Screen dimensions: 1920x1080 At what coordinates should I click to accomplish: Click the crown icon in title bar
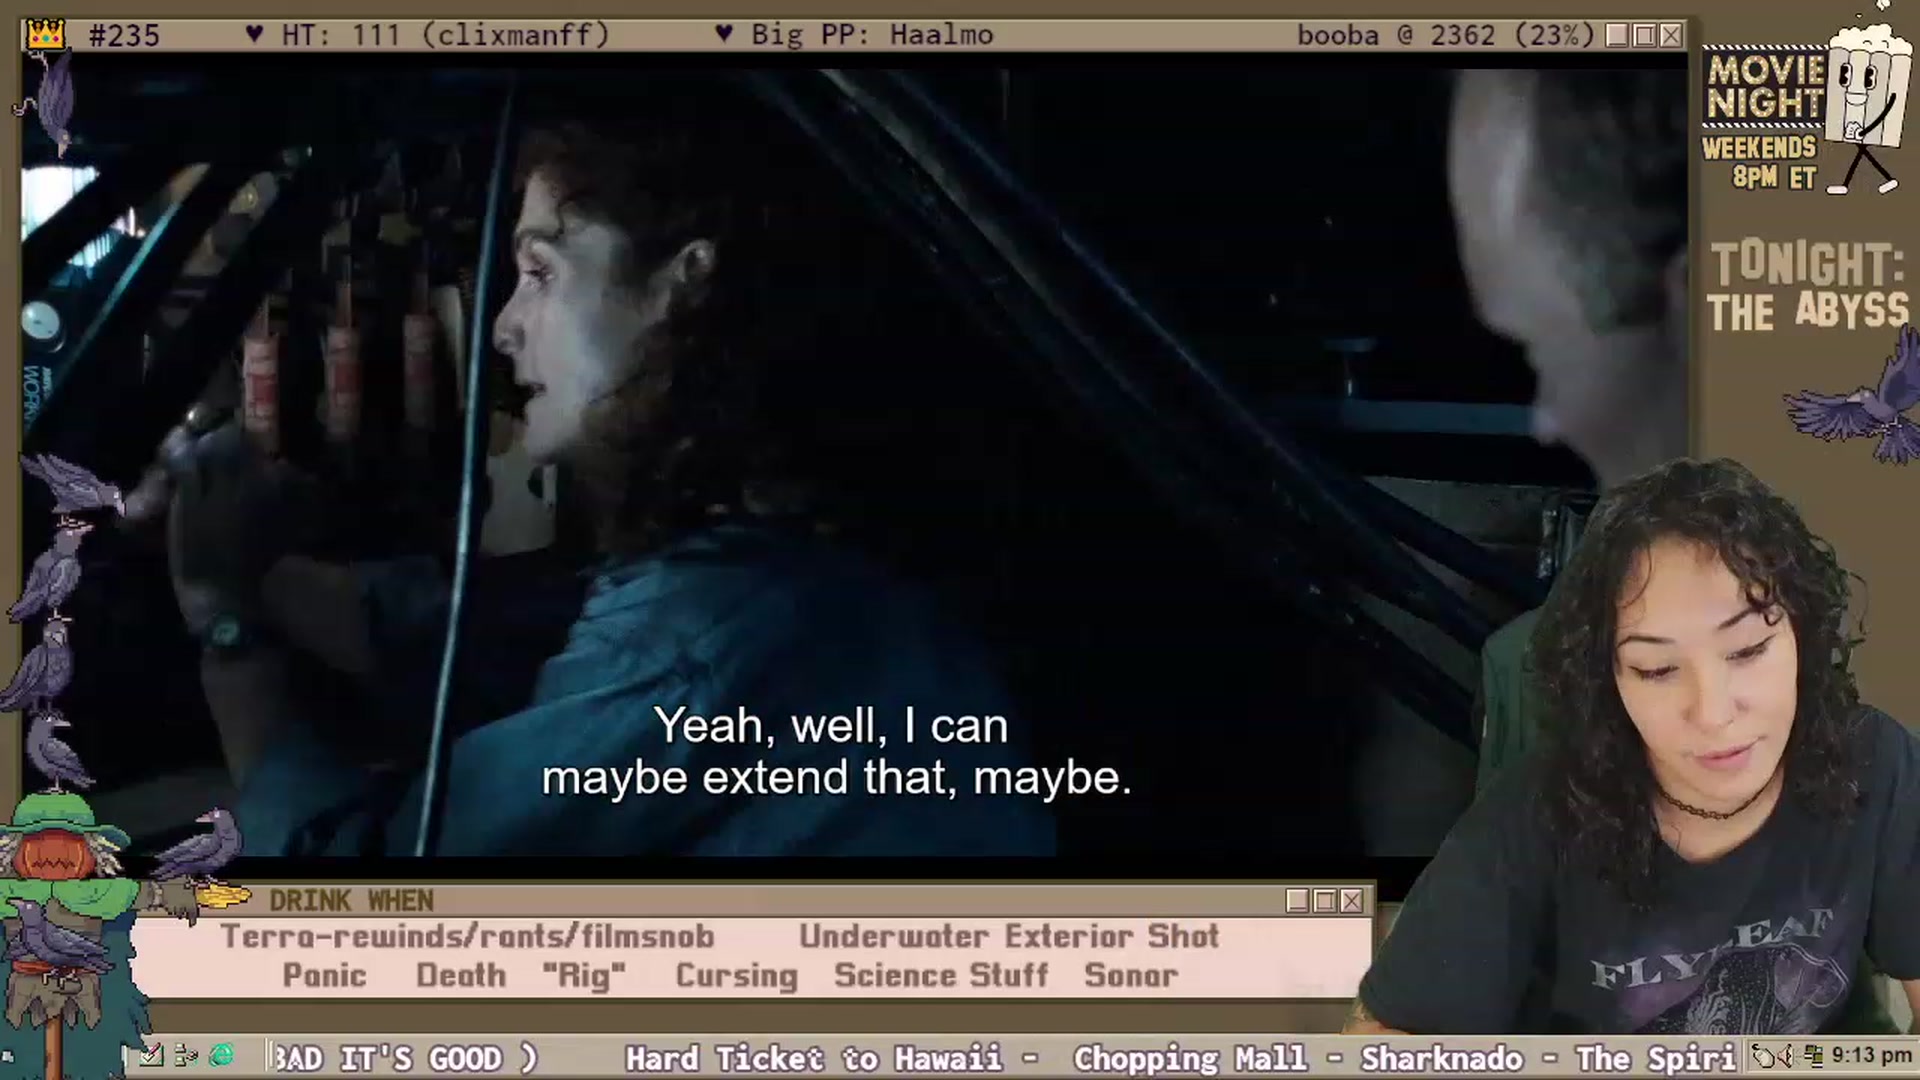click(45, 35)
